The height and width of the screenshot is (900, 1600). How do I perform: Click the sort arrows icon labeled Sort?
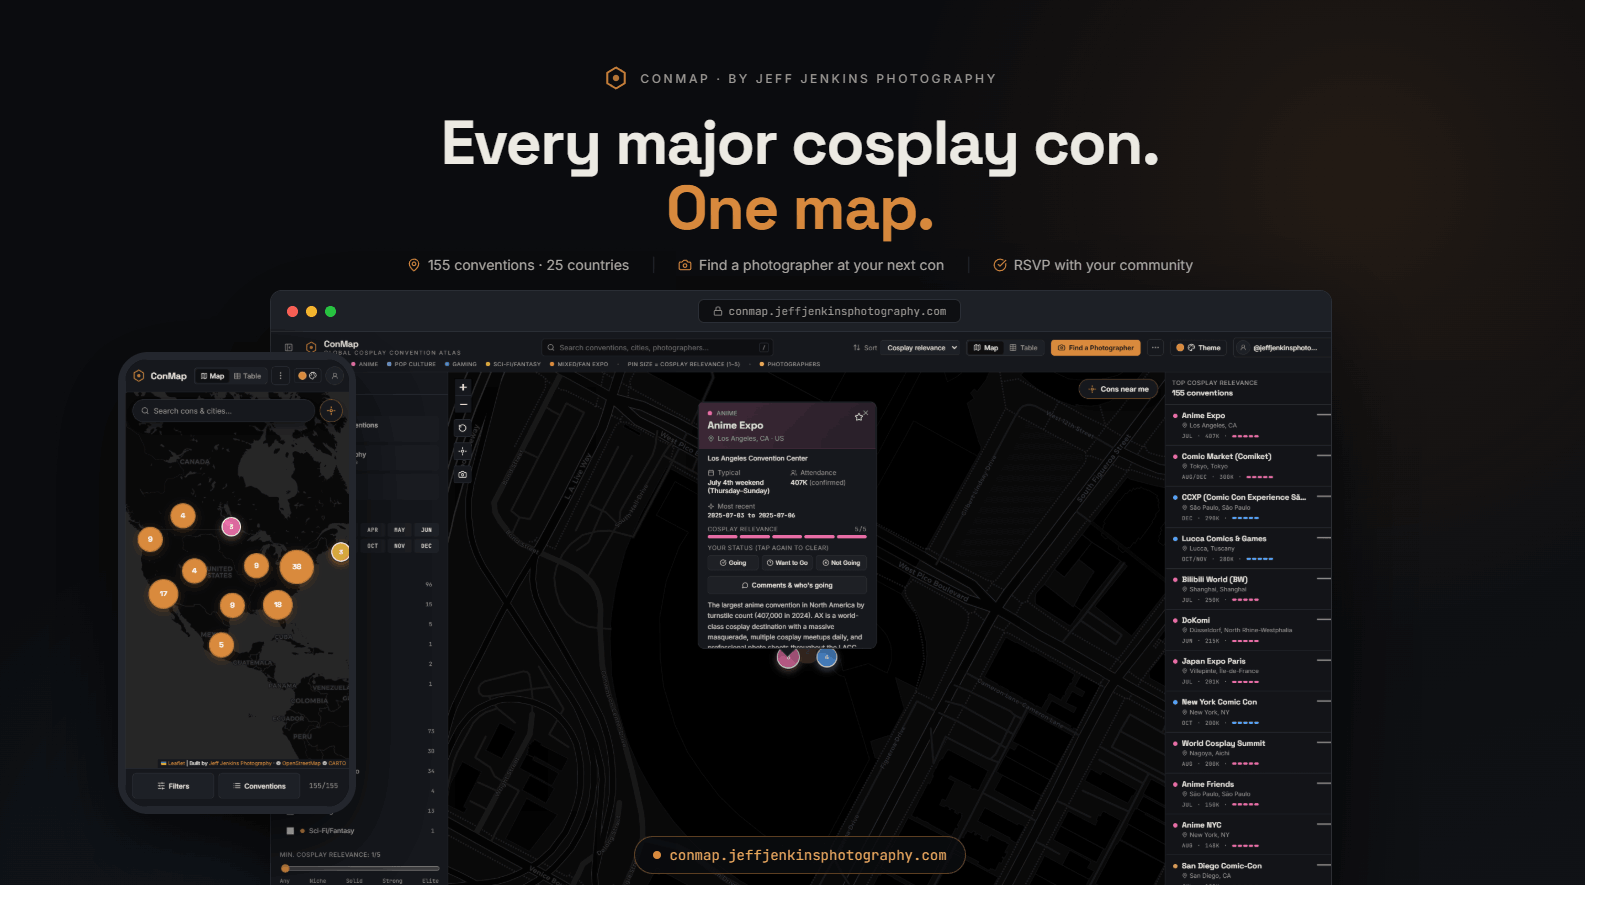[x=857, y=348]
